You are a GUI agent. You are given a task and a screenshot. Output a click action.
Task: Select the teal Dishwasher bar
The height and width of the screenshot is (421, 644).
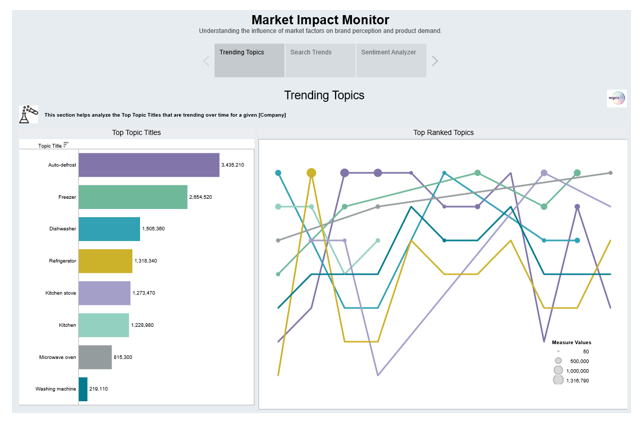point(109,229)
